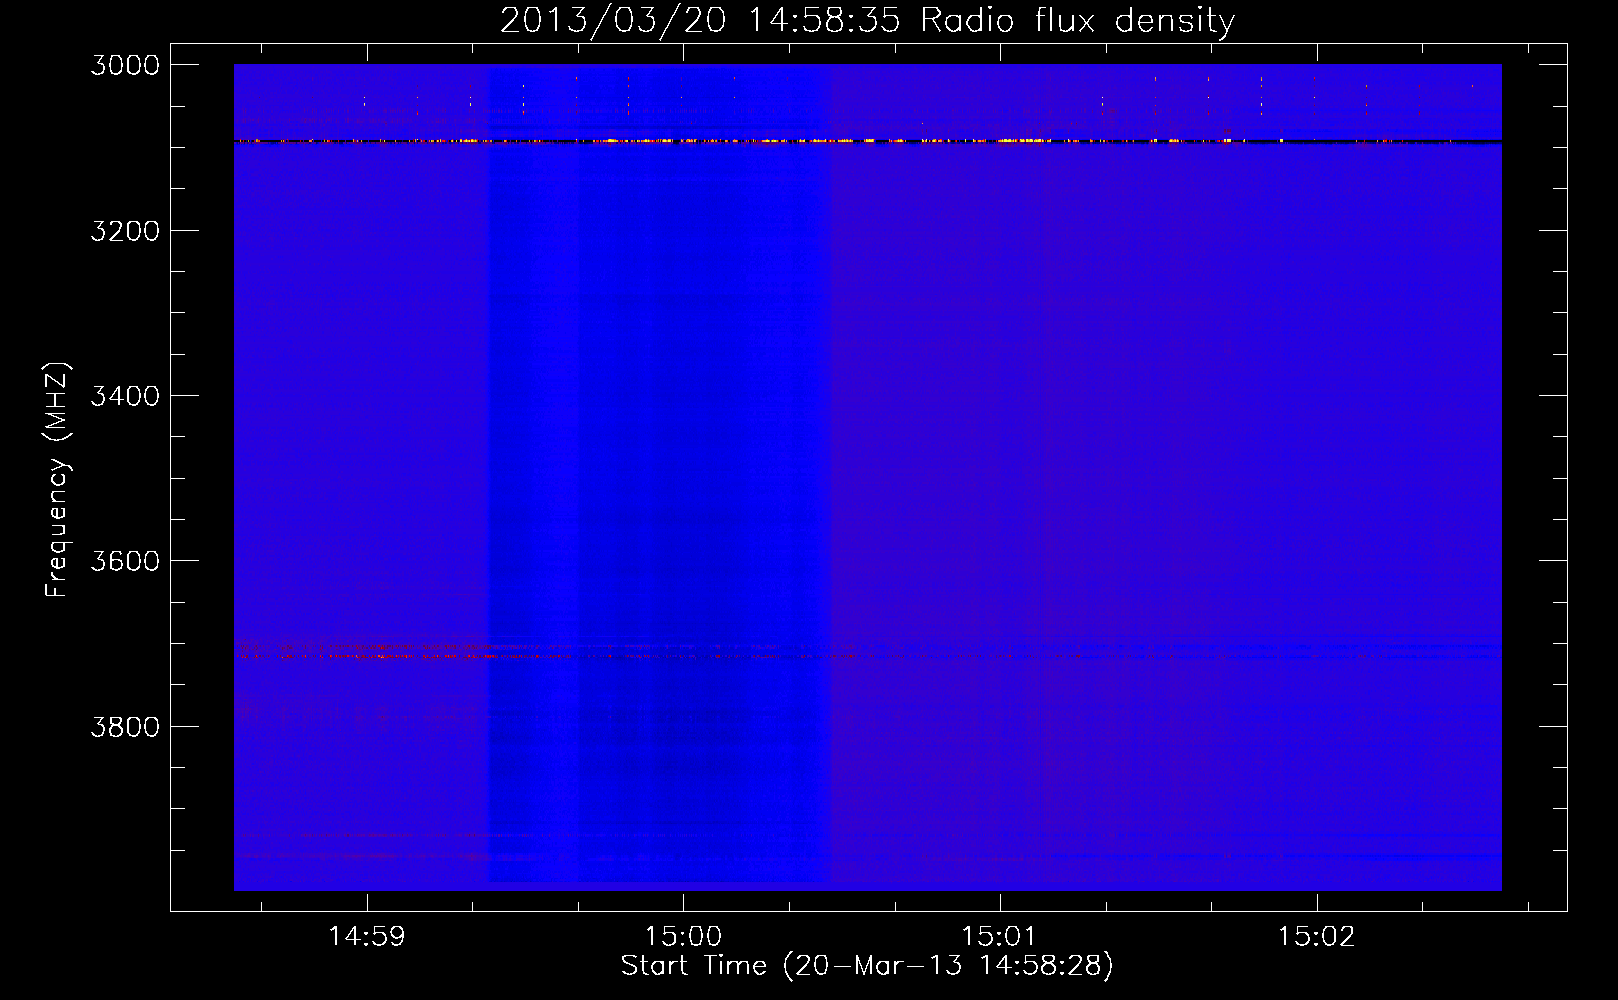Click the 'Frequency (MHZ)' axis title
Screen dimensions: 1618x1000
point(57,480)
